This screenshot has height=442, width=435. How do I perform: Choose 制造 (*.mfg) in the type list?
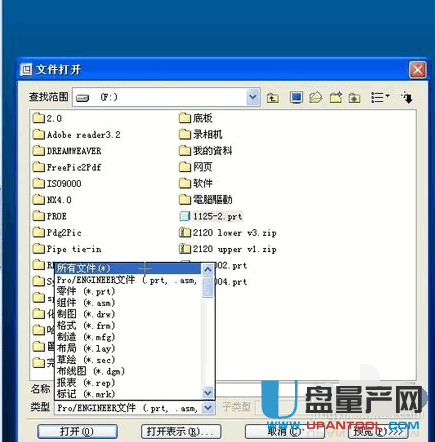128,337
